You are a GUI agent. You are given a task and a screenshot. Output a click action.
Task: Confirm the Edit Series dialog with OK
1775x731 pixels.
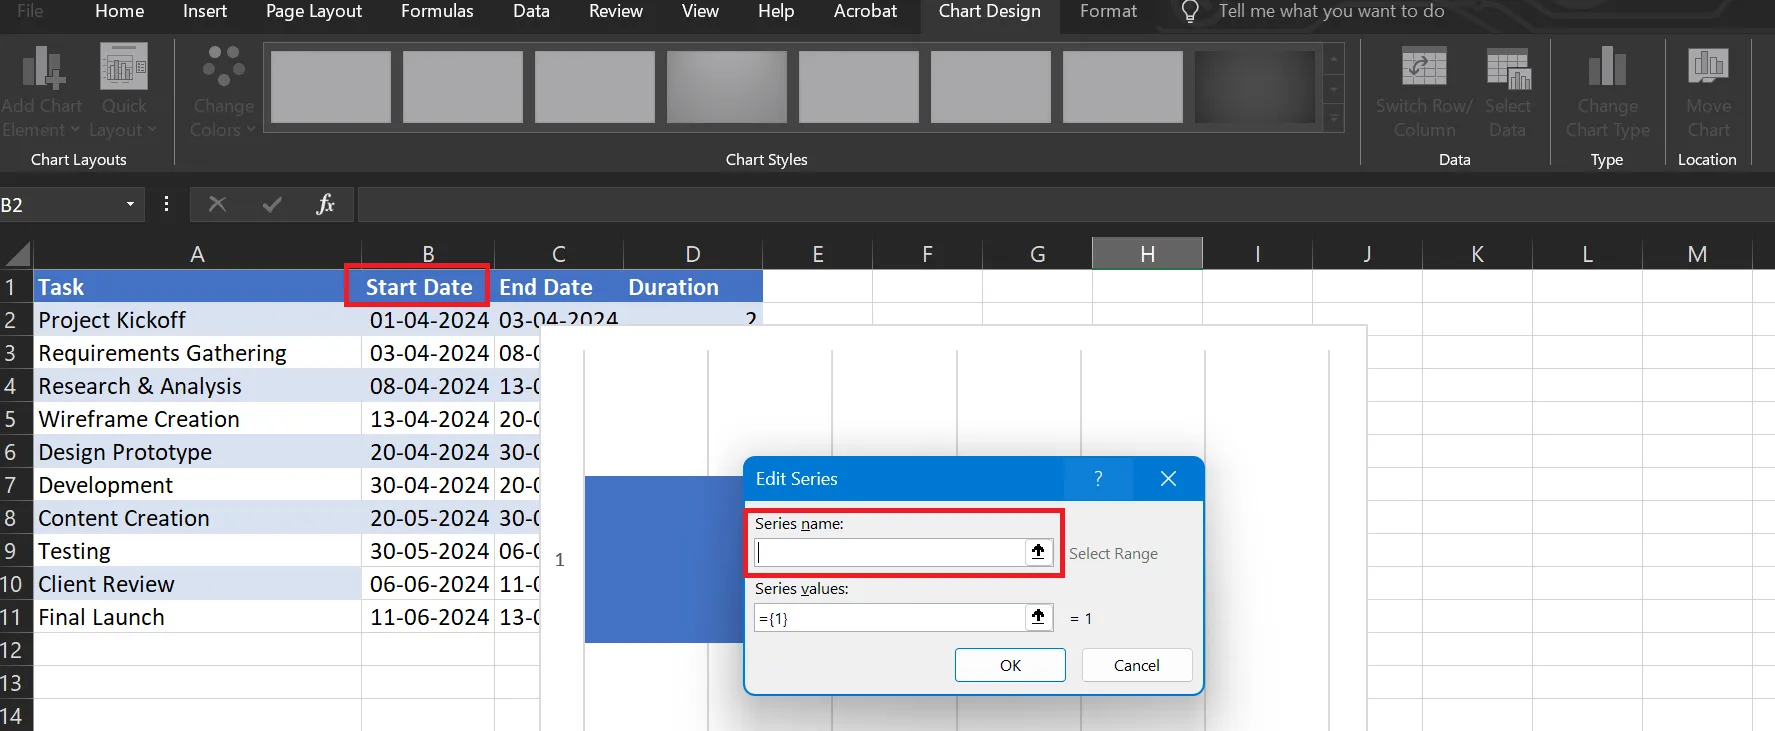(1010, 665)
